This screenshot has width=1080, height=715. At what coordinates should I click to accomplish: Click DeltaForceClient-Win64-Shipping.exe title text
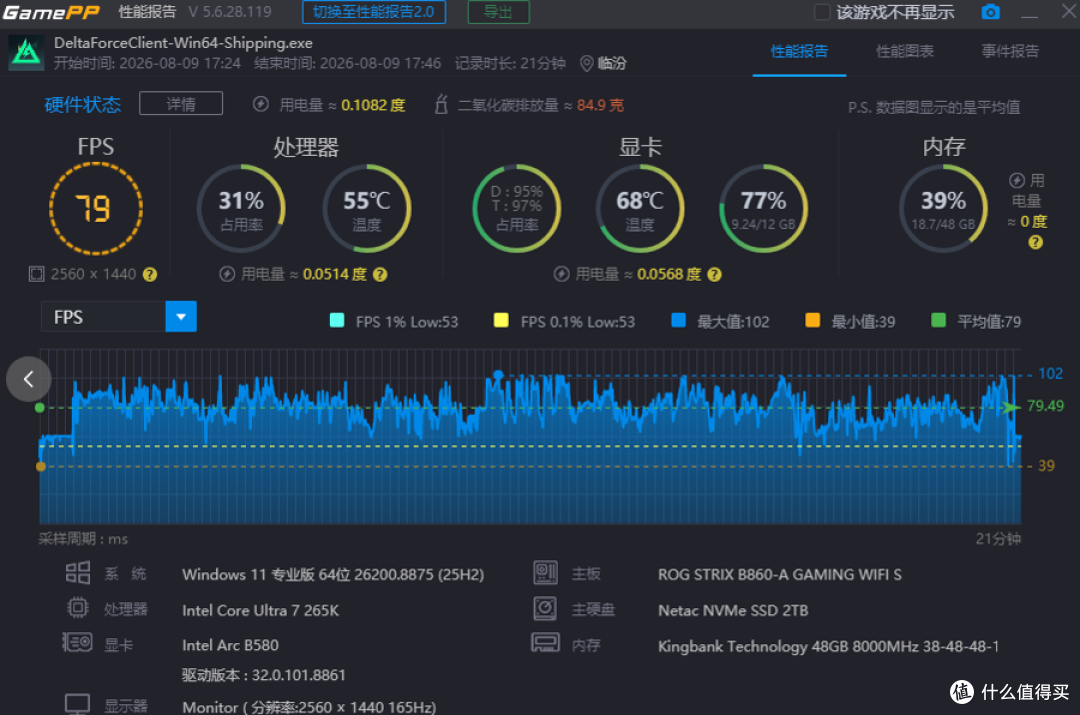183,43
